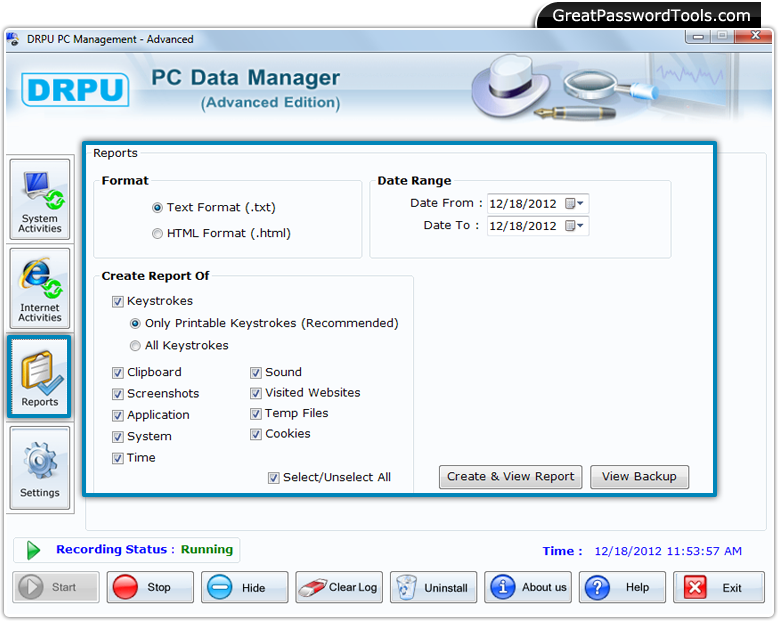Open the Help question mark button
Screen dimensions: 778x621
click(x=622, y=587)
